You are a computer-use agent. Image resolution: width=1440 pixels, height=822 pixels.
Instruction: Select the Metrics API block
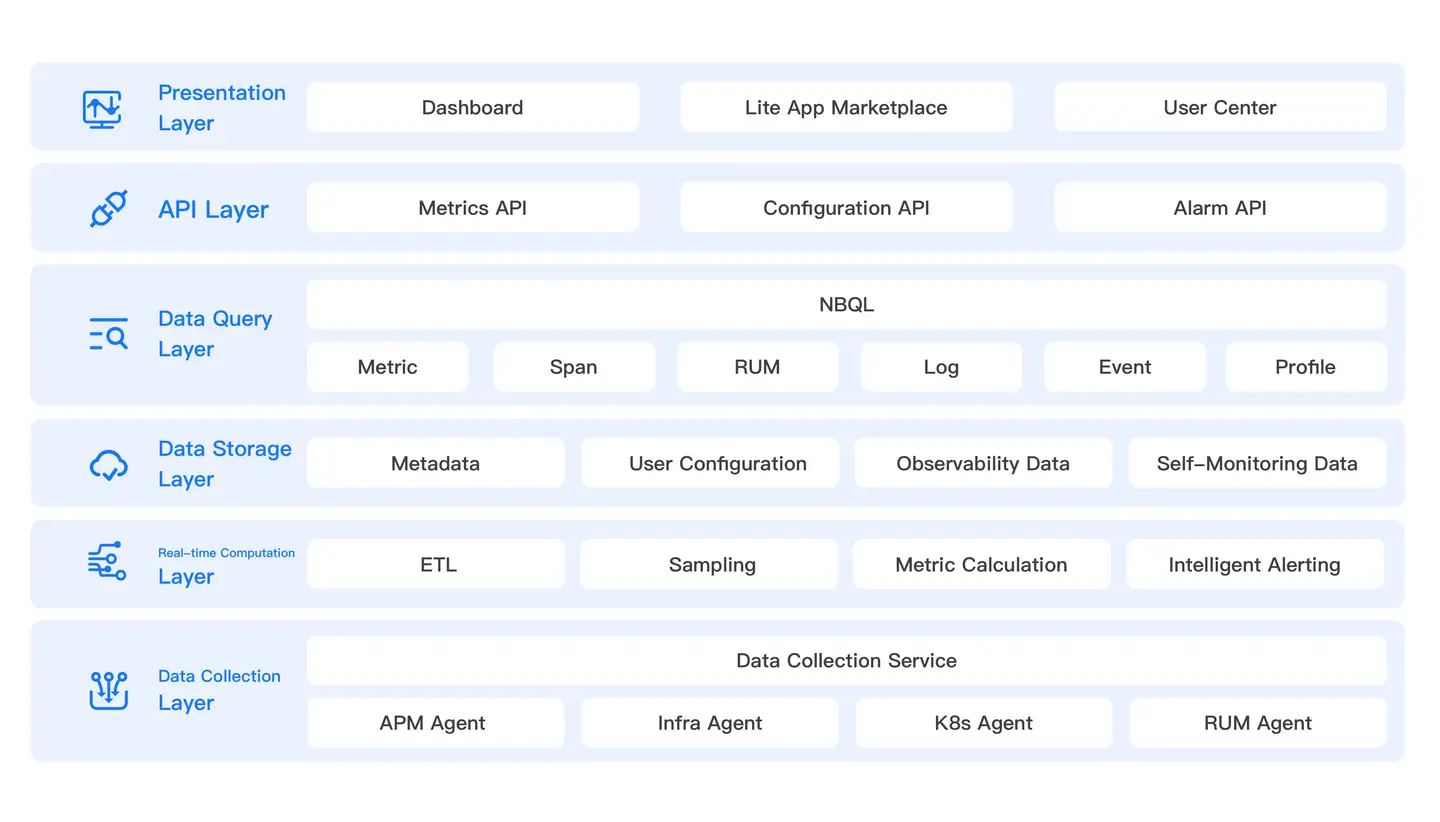click(x=472, y=207)
